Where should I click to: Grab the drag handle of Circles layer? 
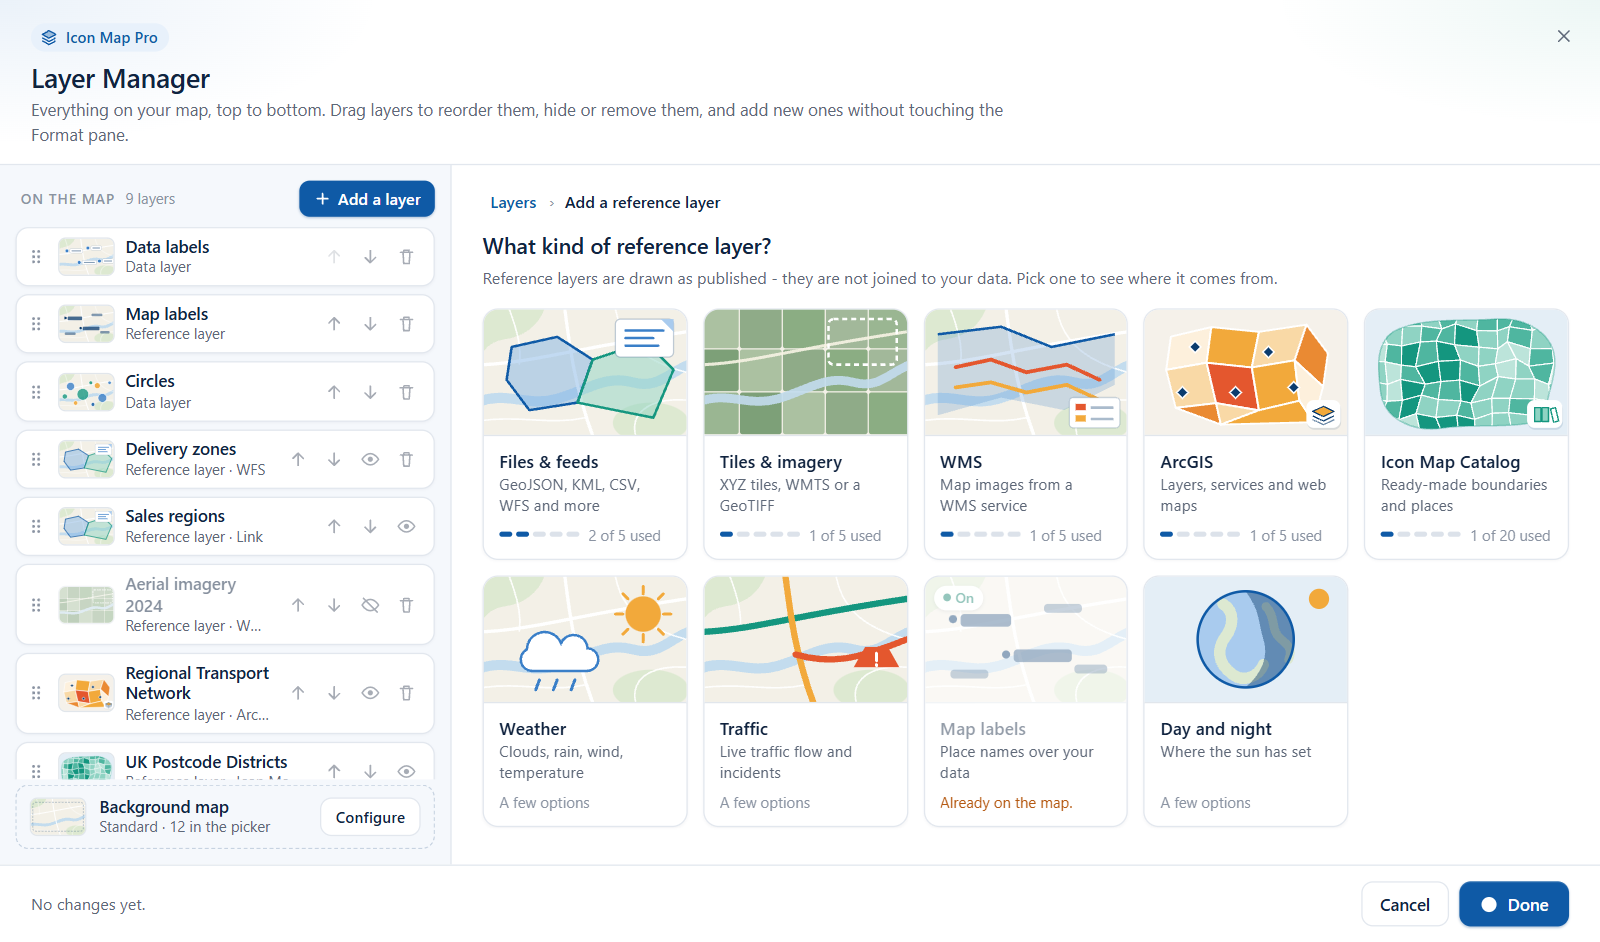tap(36, 392)
